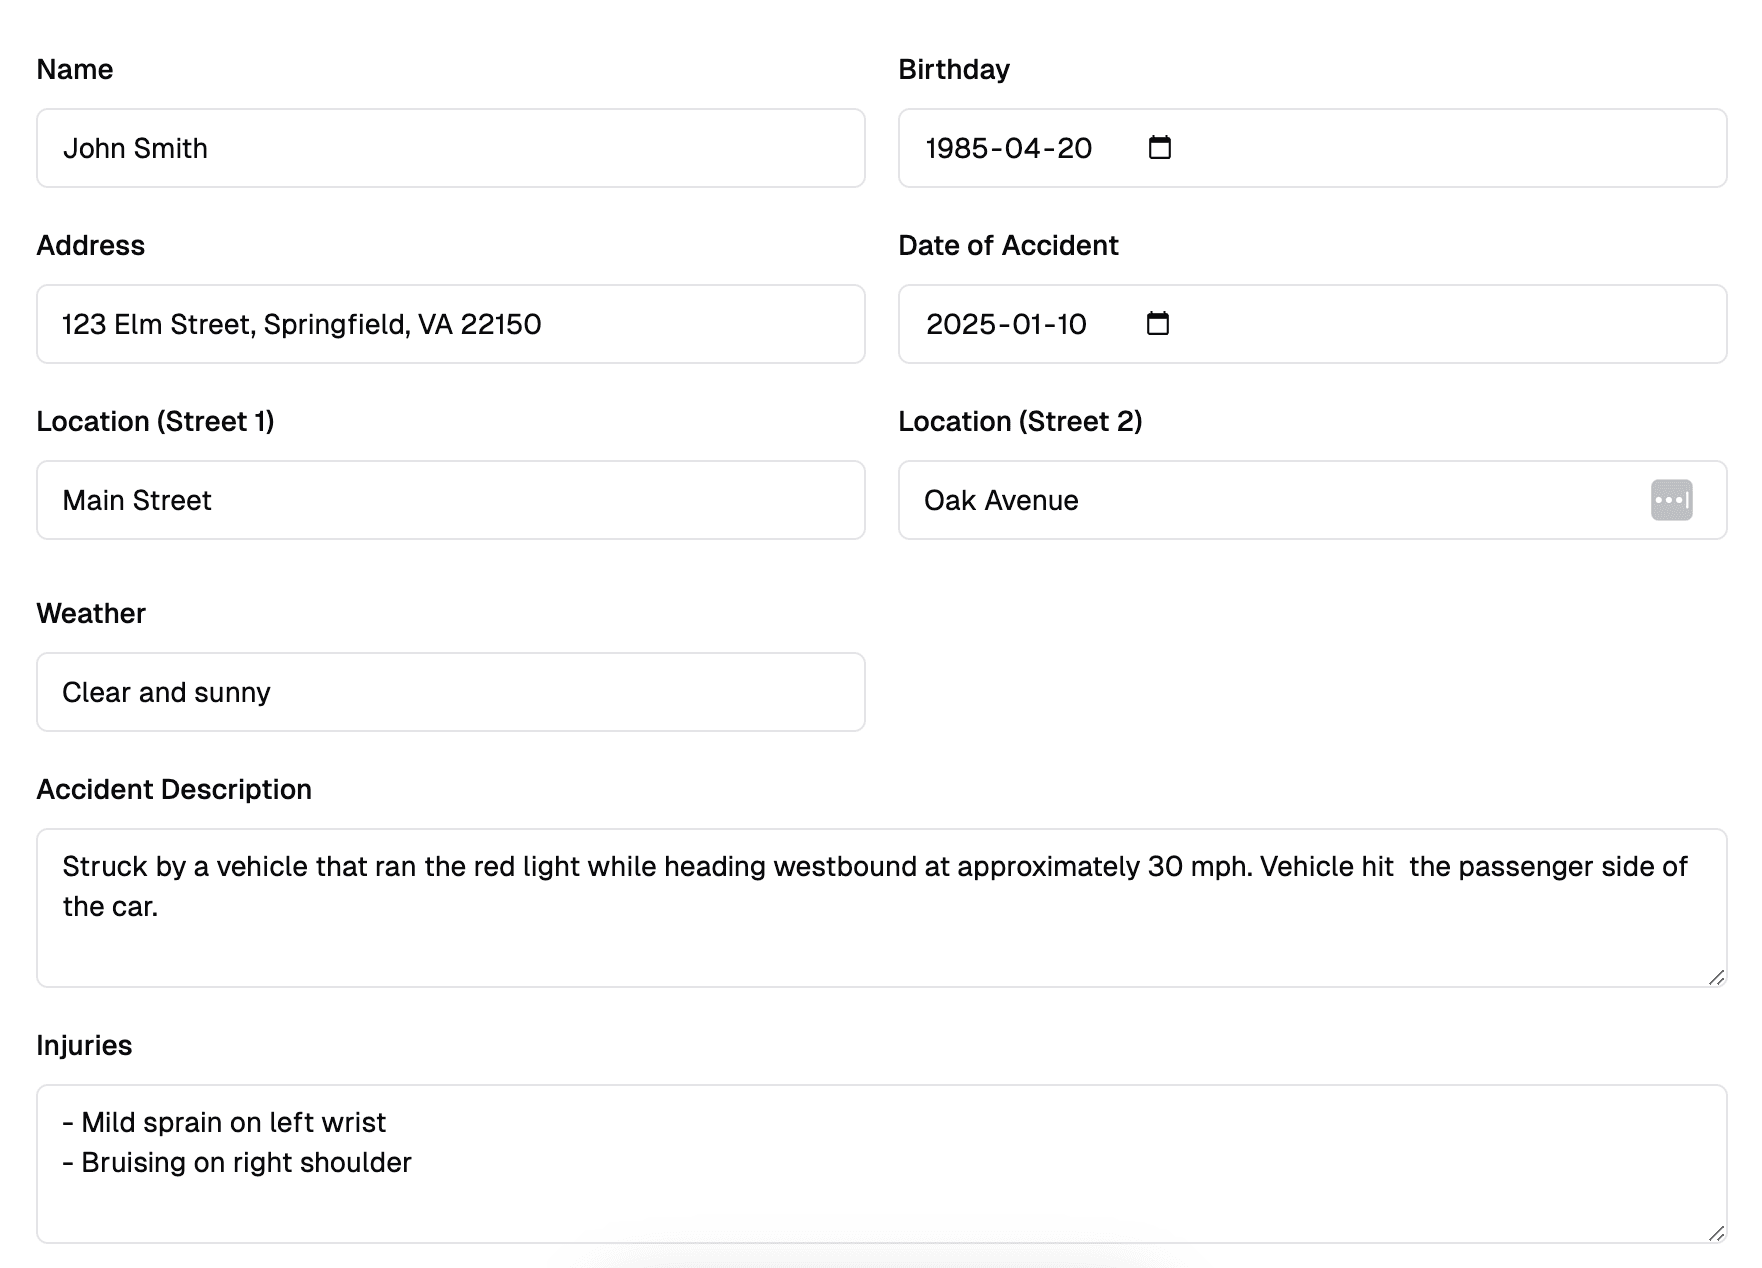Focus the Main Street location input
Screen dimensions: 1762x1268
(x=450, y=500)
